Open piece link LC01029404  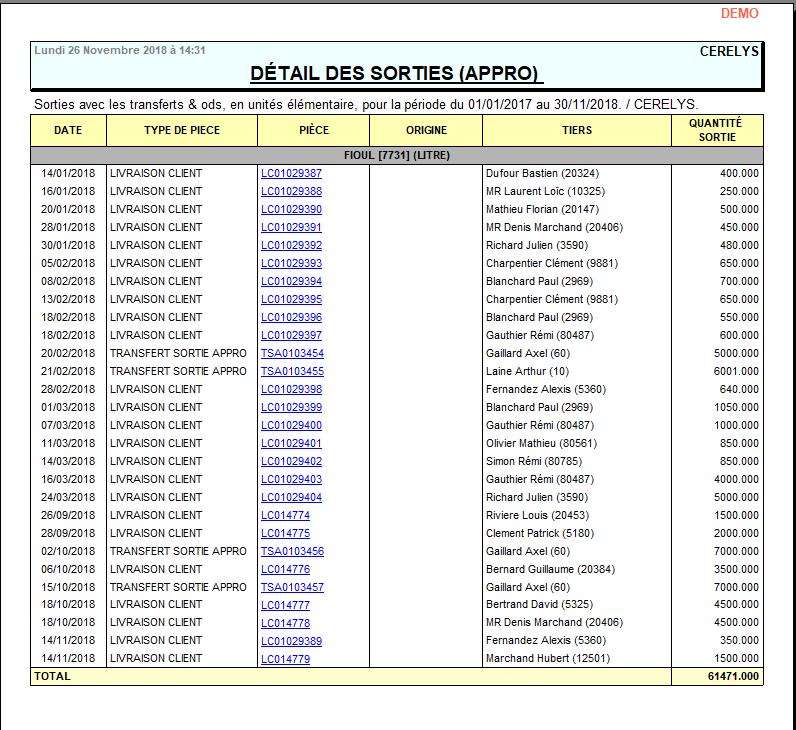coord(291,497)
